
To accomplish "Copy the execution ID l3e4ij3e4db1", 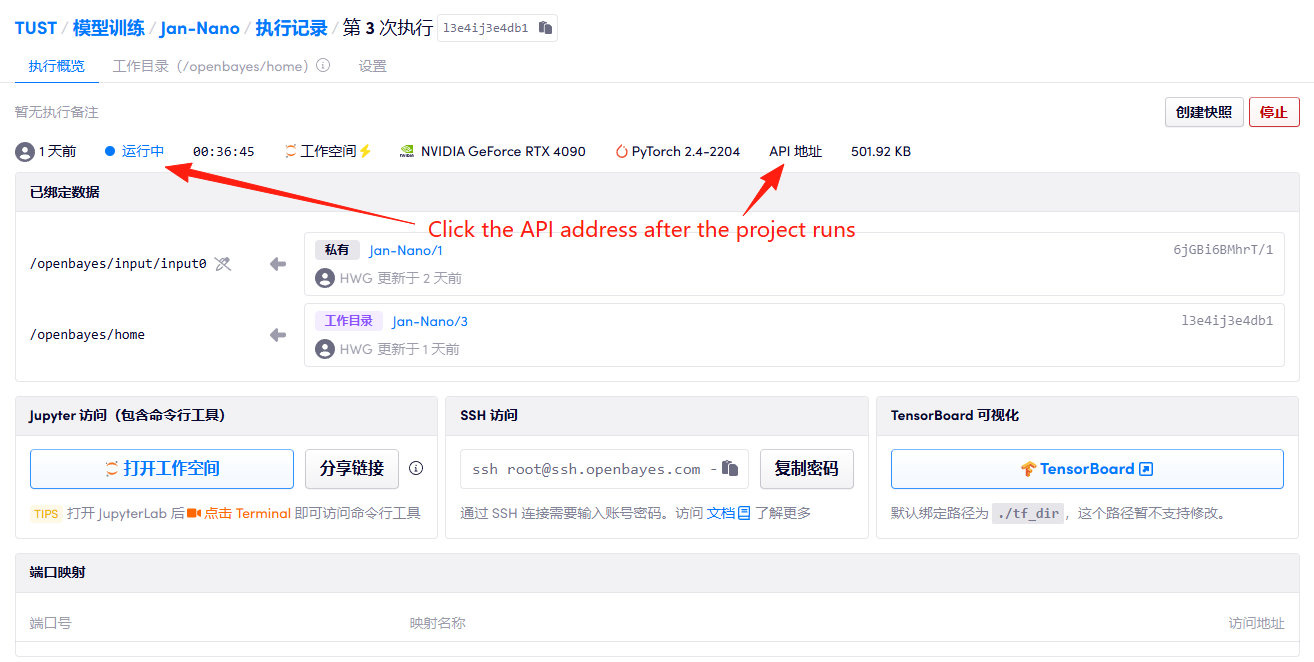I will [x=545, y=28].
